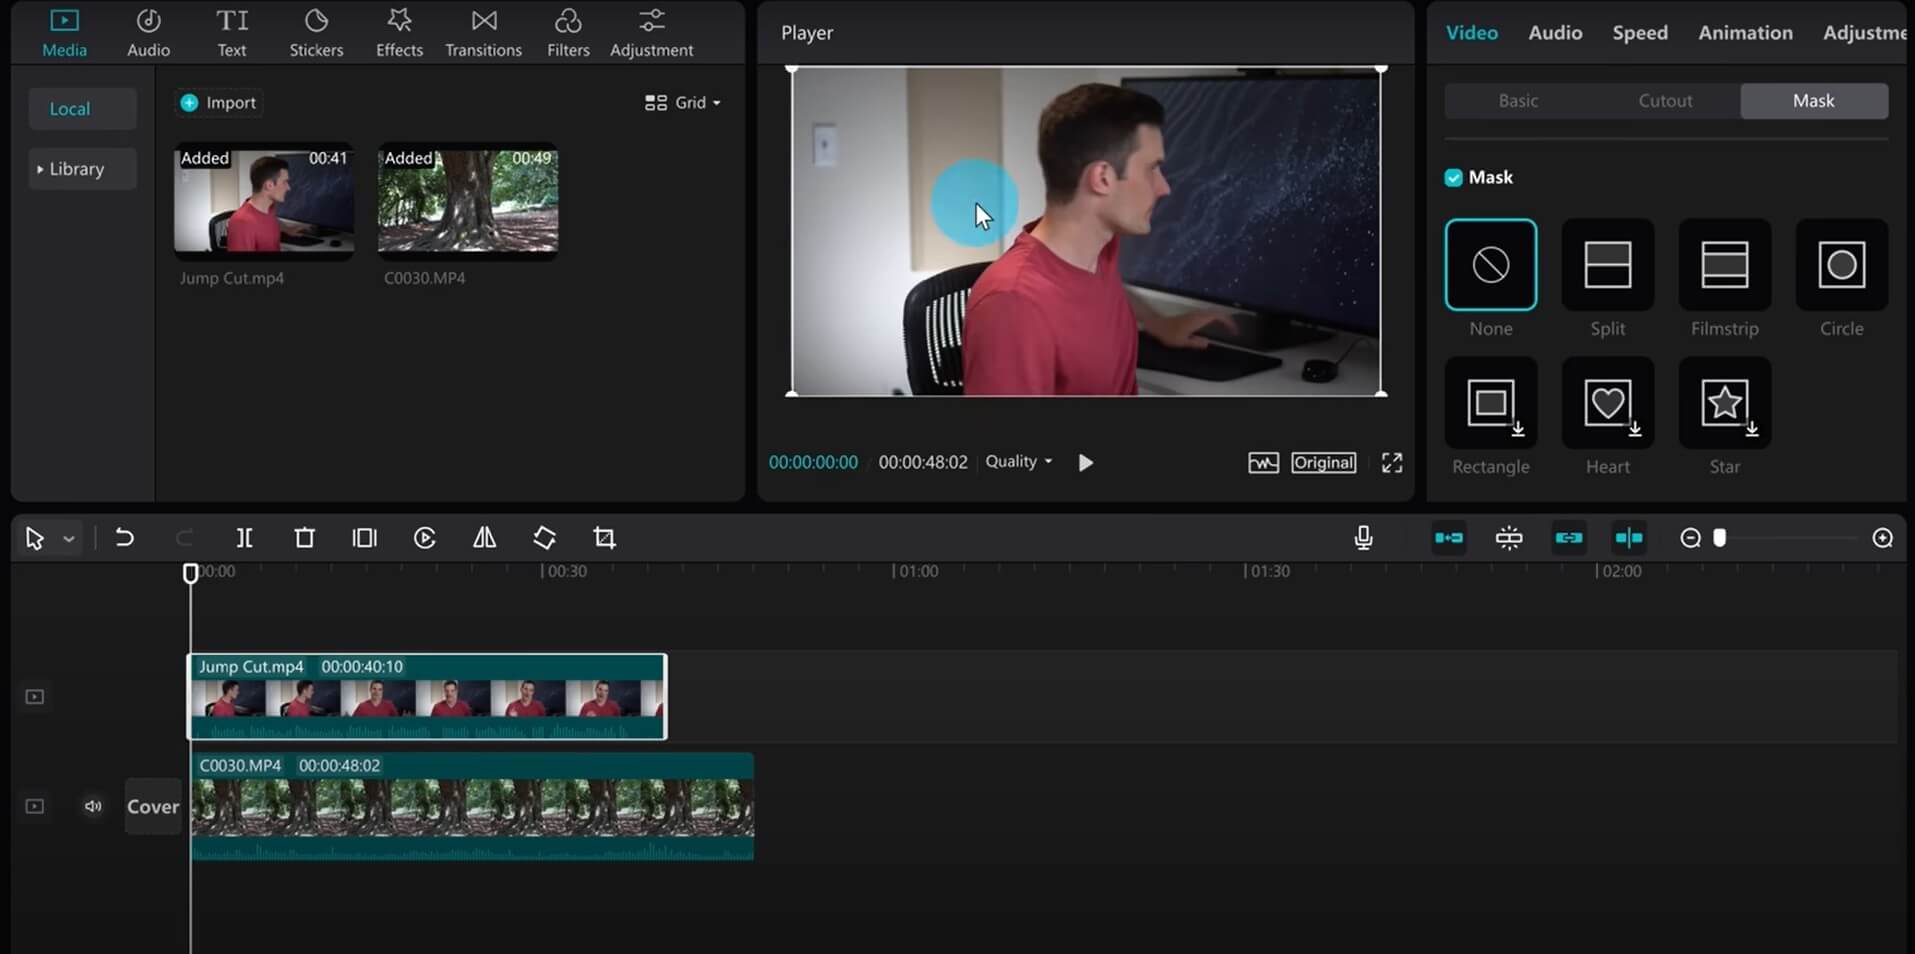Zoom out the timeline

coord(1690,538)
